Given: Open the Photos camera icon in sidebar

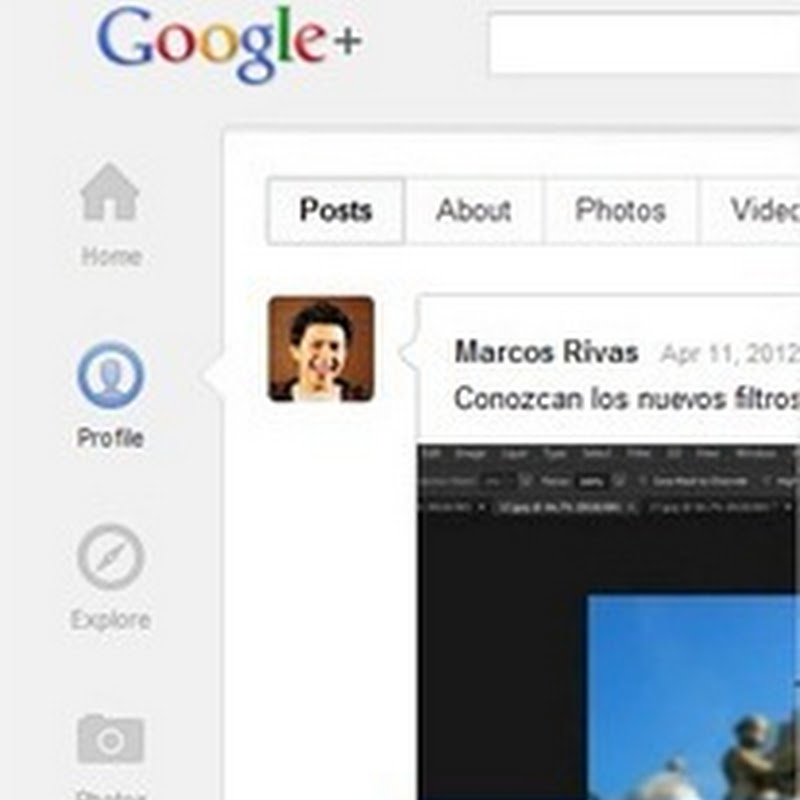Looking at the screenshot, I should [111, 738].
